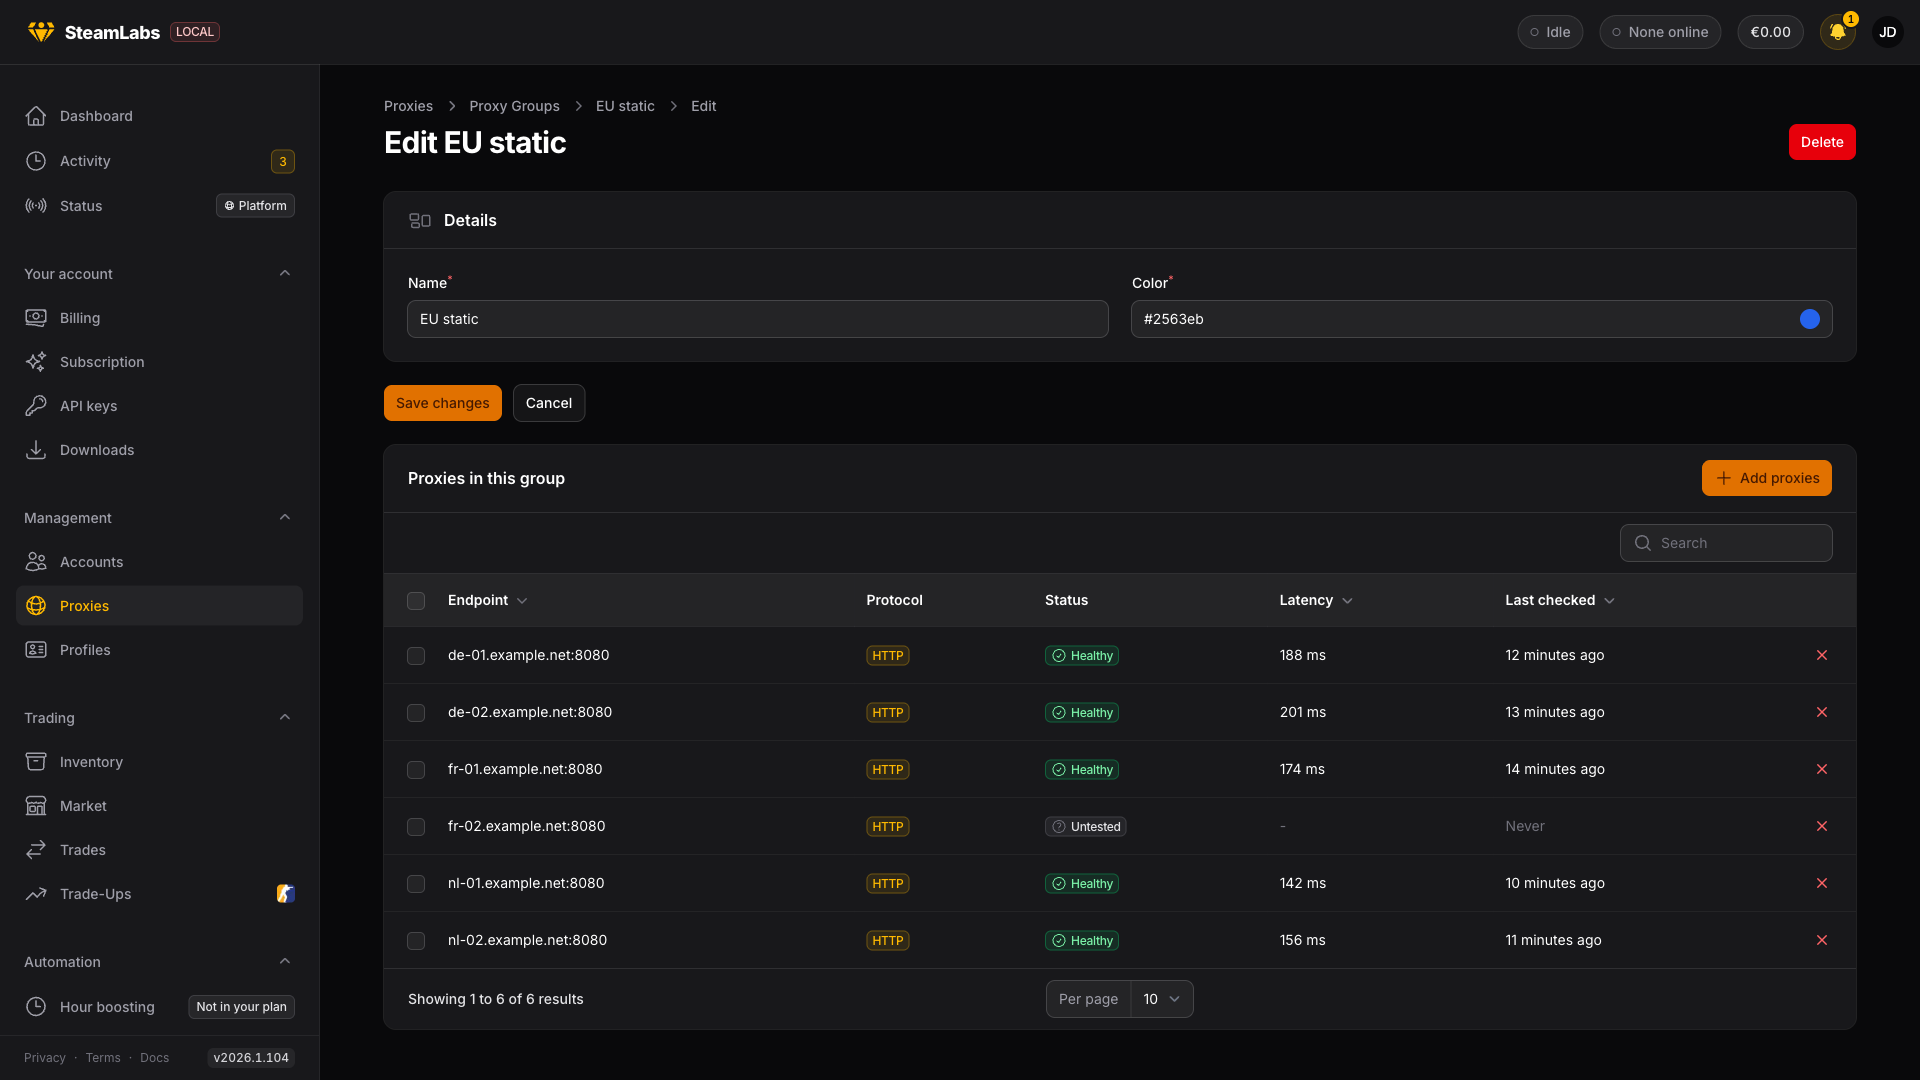
Task: Click the Status broadcast icon
Action: pyautogui.click(x=36, y=206)
